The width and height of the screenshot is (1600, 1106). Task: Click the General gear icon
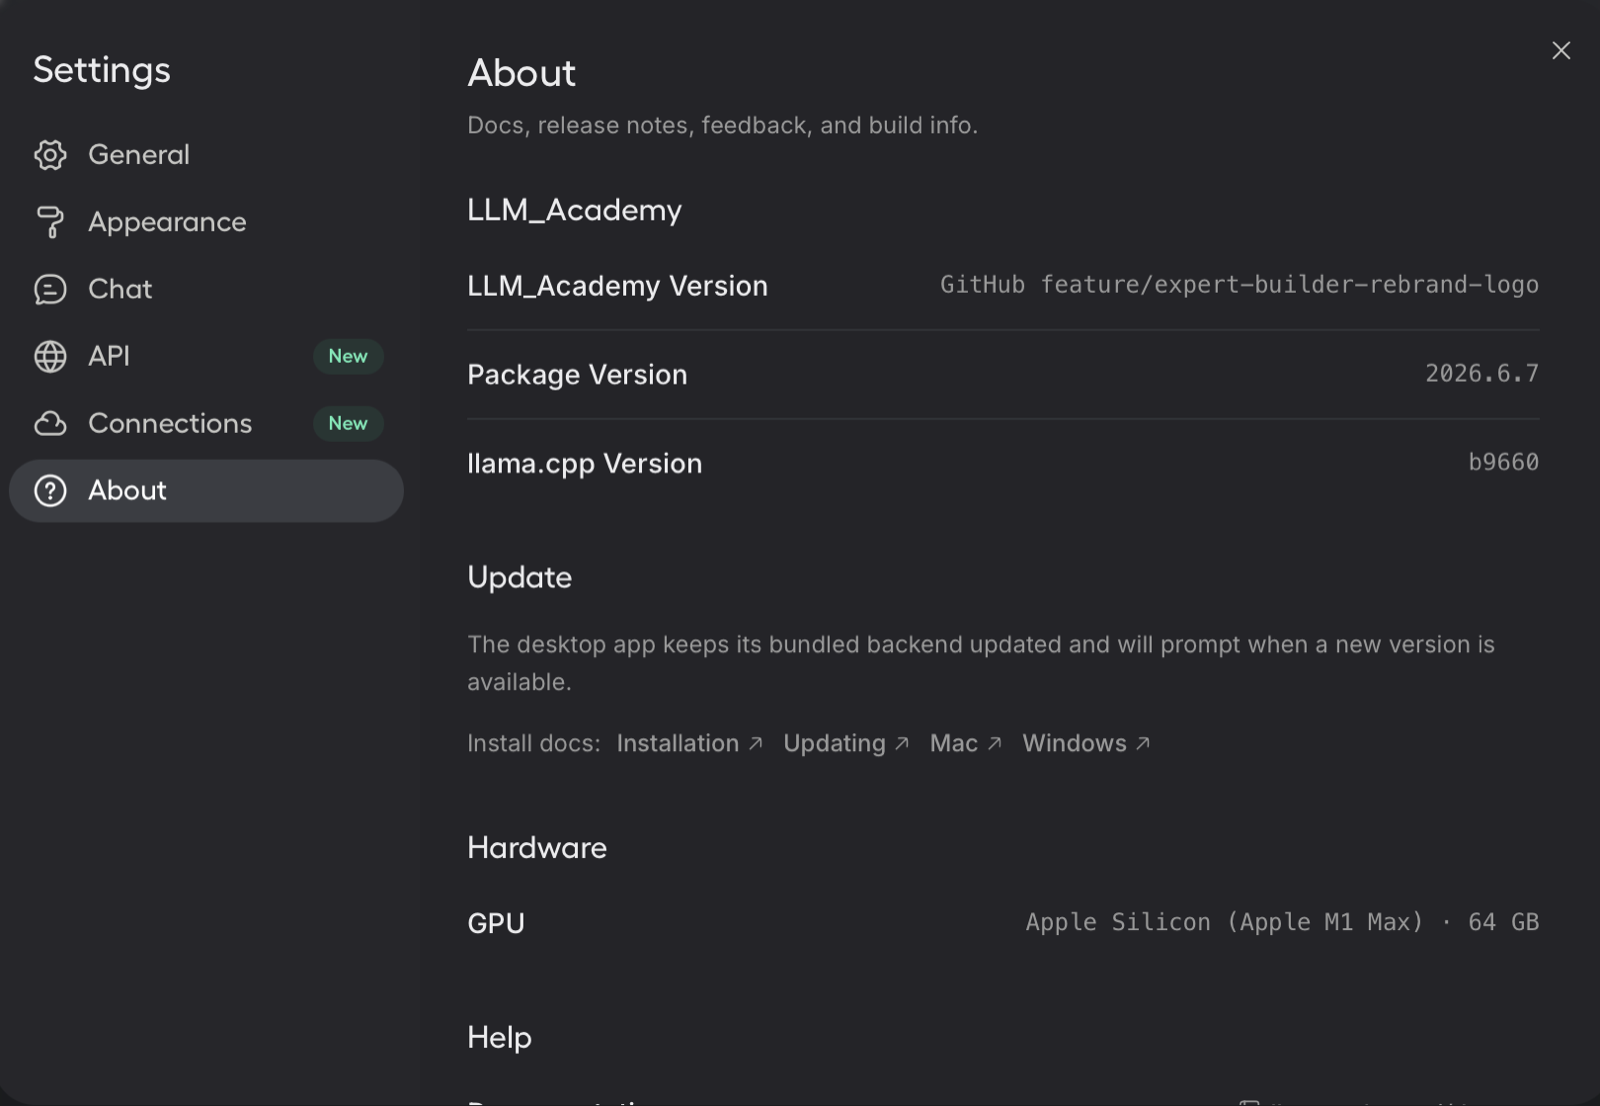[x=50, y=155]
